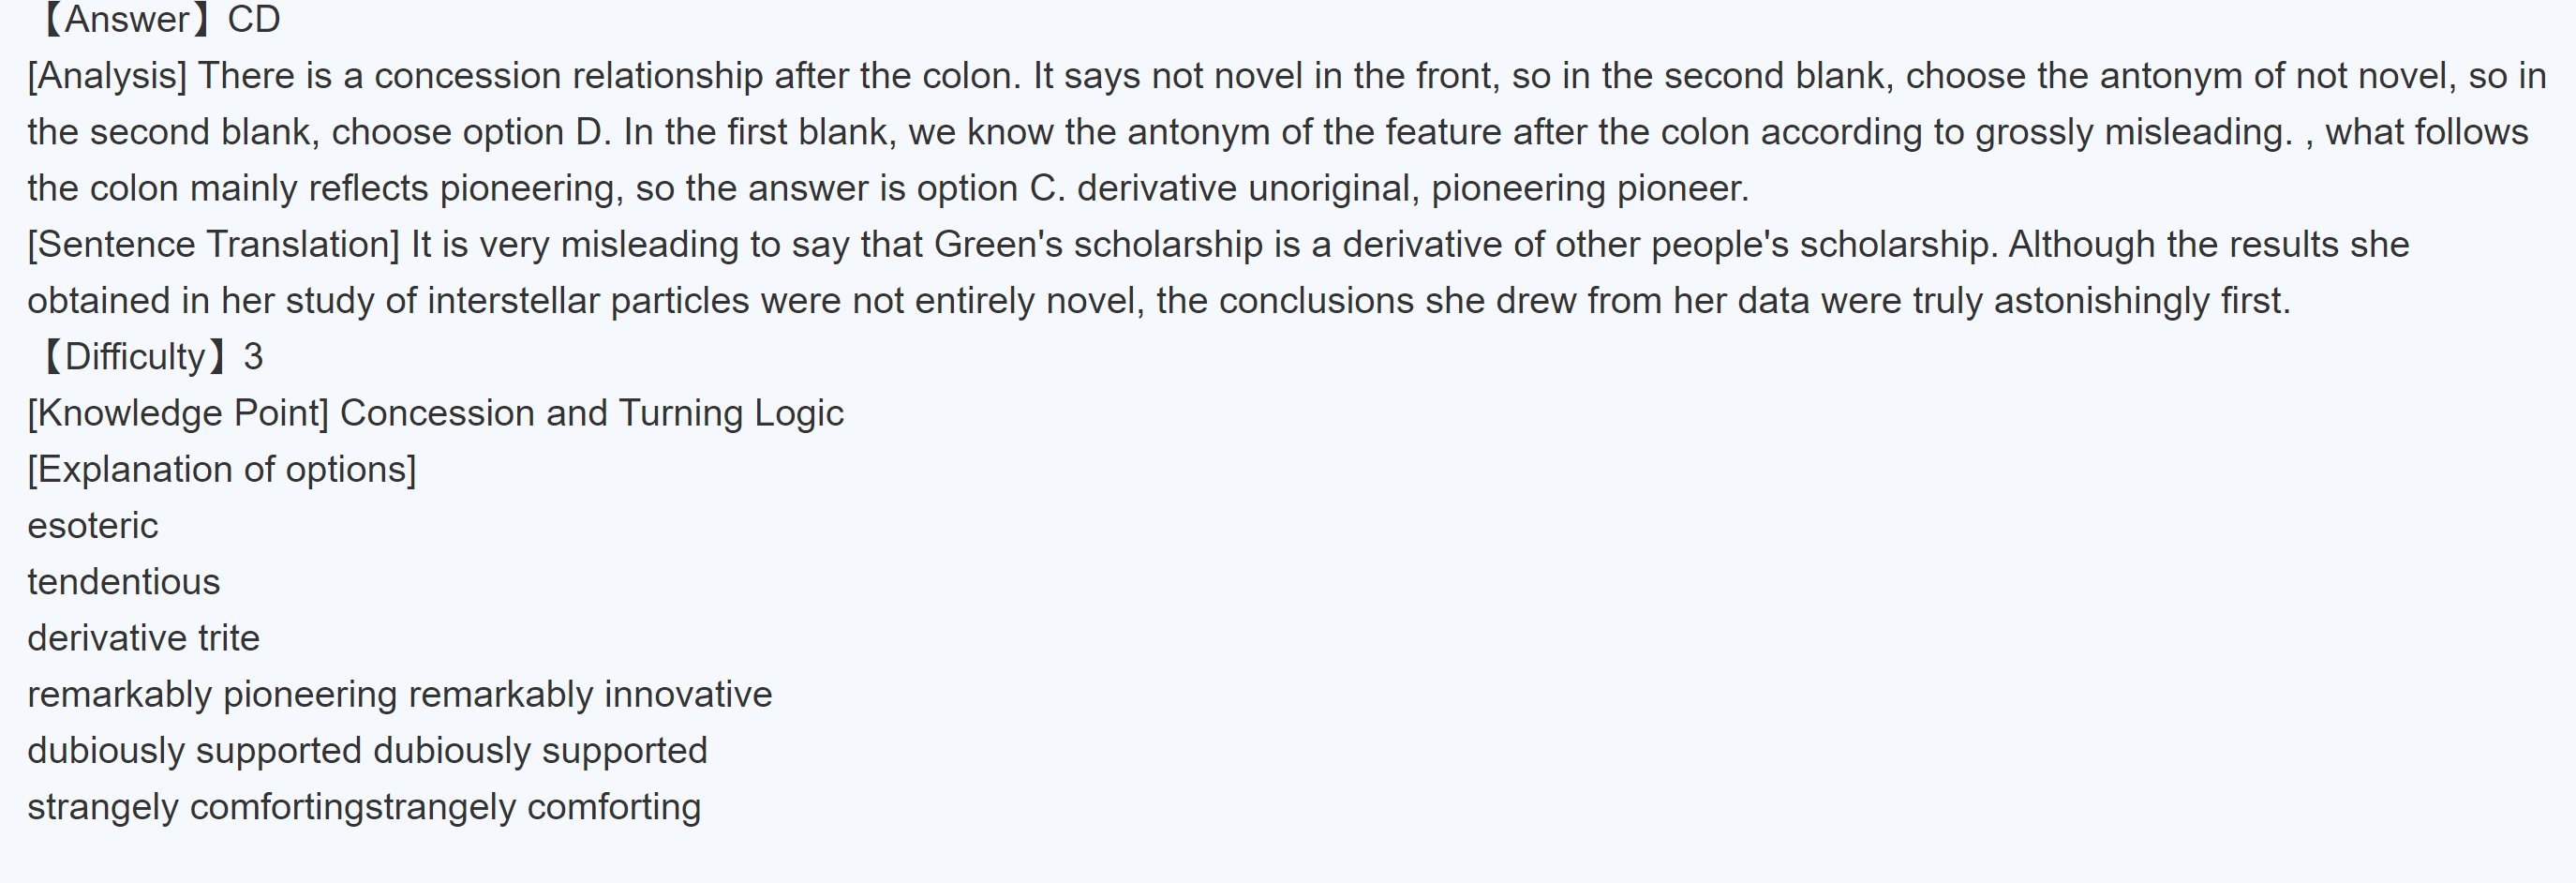Select the word 'tendentious' in options list

click(x=123, y=582)
